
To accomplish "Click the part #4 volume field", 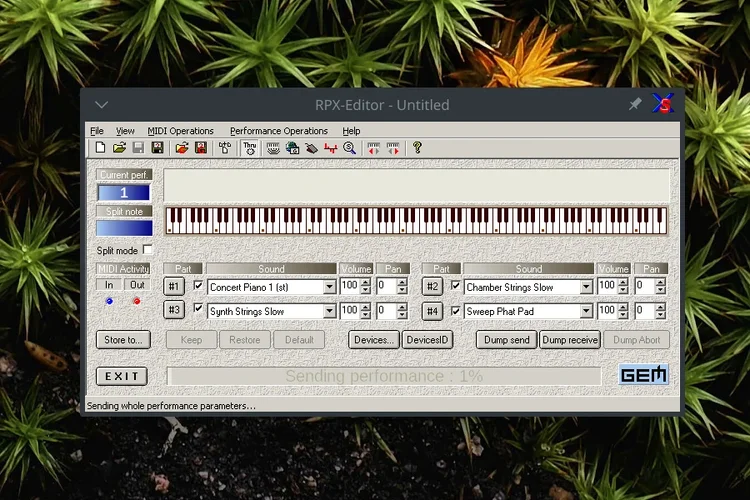I will [x=607, y=311].
